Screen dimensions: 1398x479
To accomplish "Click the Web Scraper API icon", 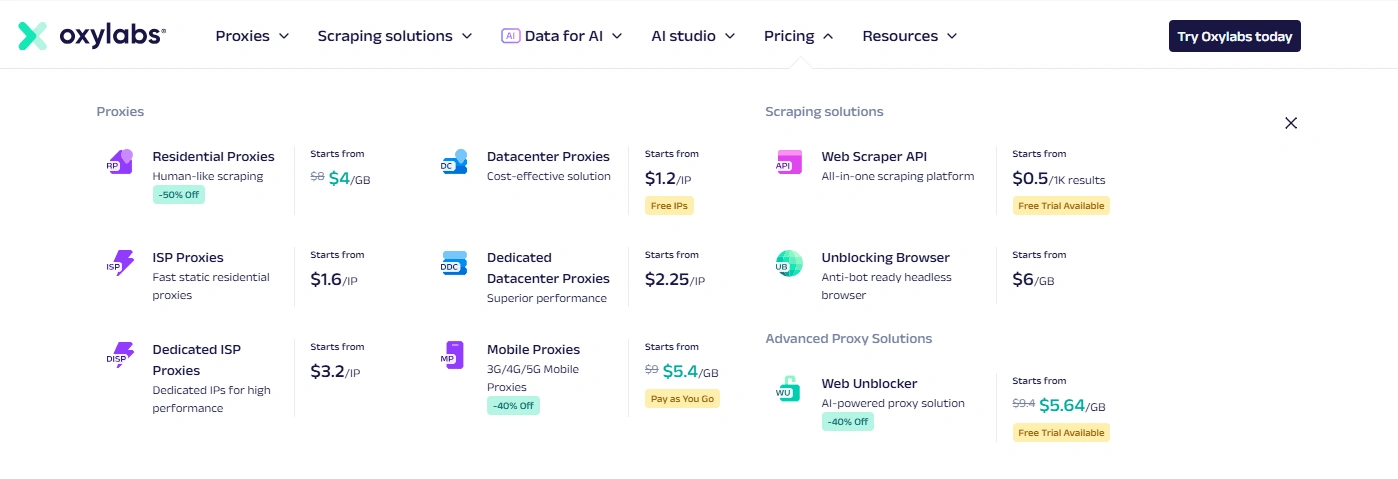I will click(x=788, y=162).
